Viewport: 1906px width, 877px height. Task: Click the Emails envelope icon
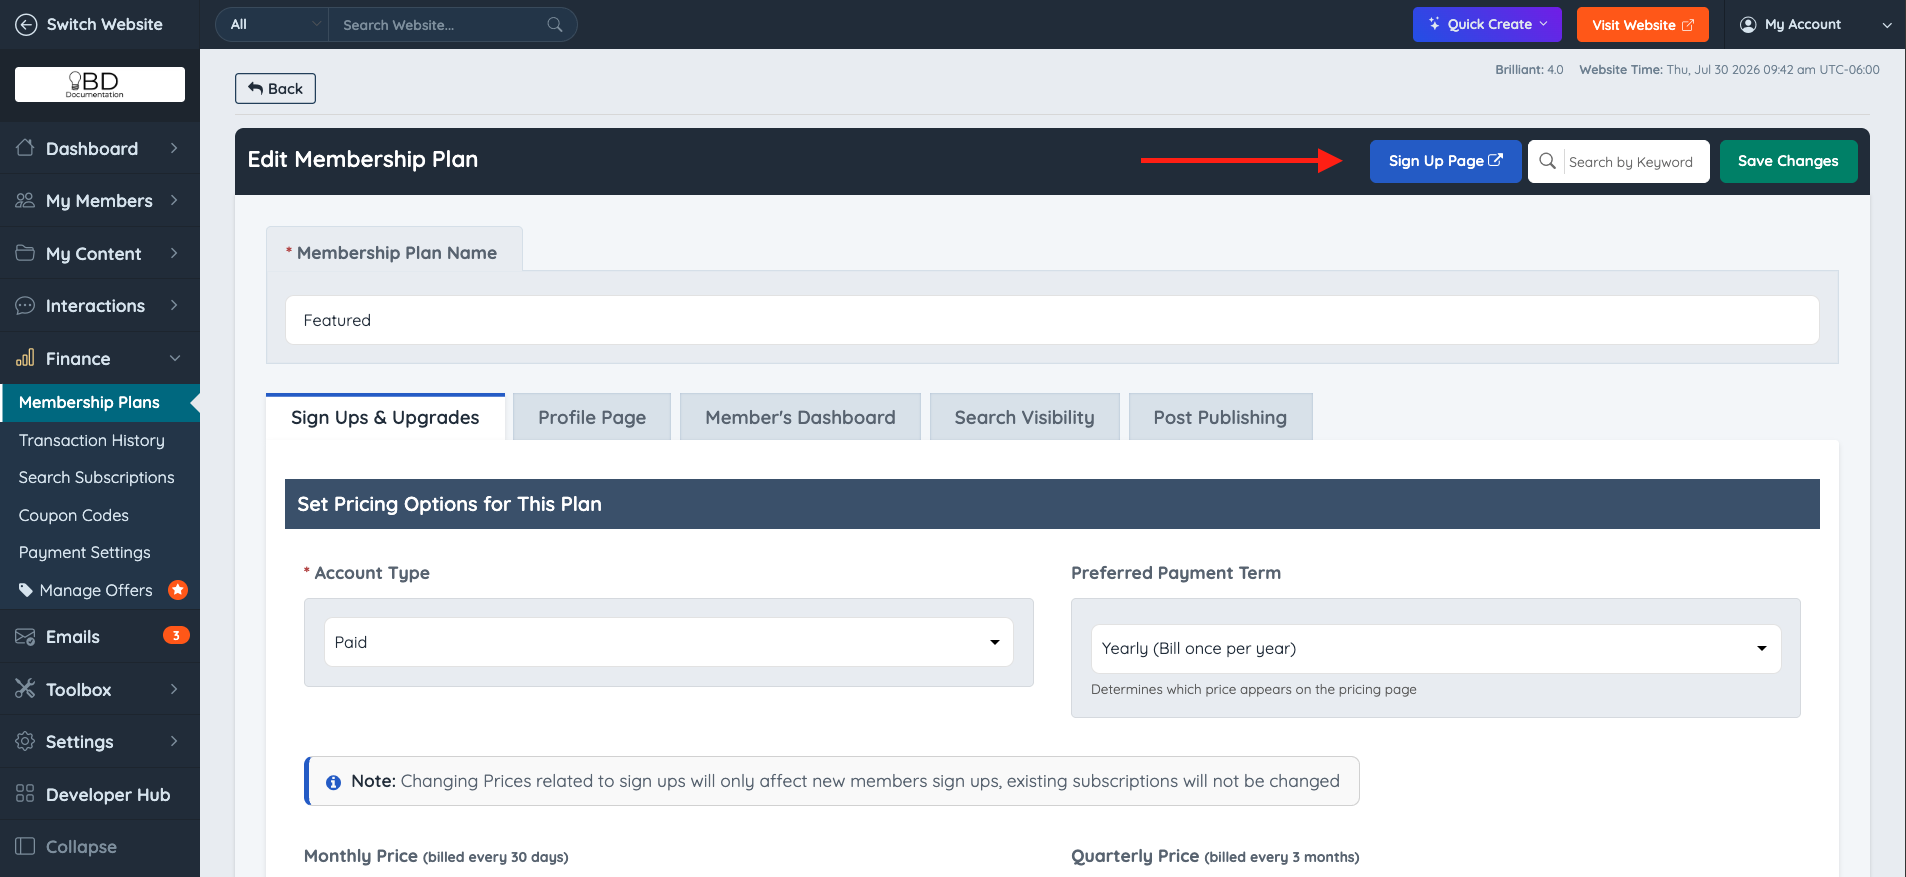tap(25, 636)
